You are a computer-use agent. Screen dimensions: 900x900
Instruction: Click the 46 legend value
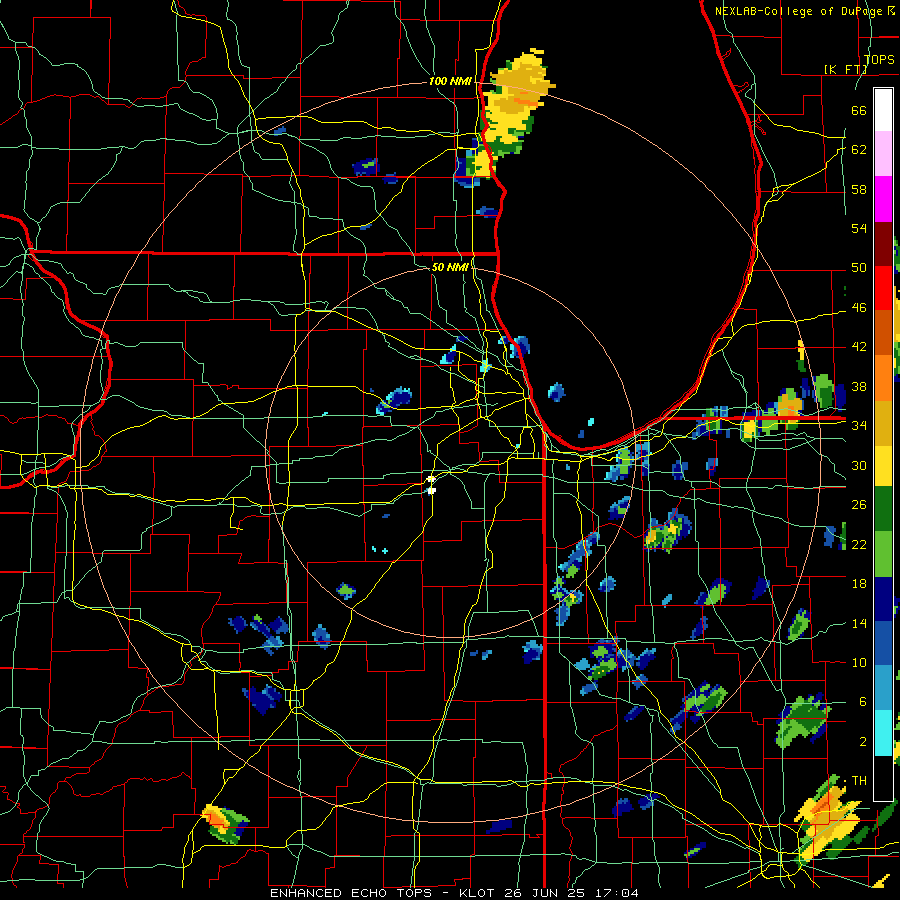859,308
